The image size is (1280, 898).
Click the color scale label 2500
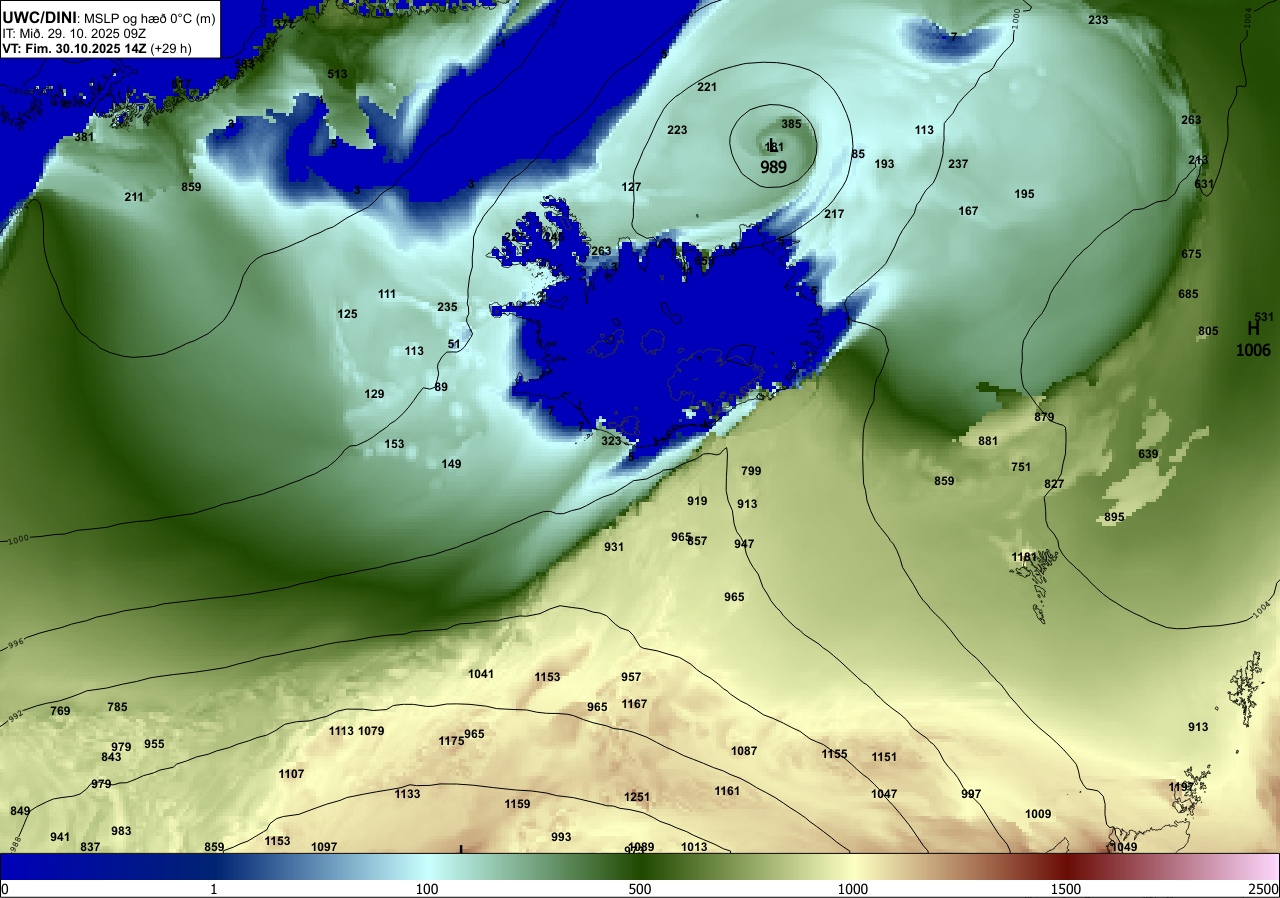[x=1263, y=889]
